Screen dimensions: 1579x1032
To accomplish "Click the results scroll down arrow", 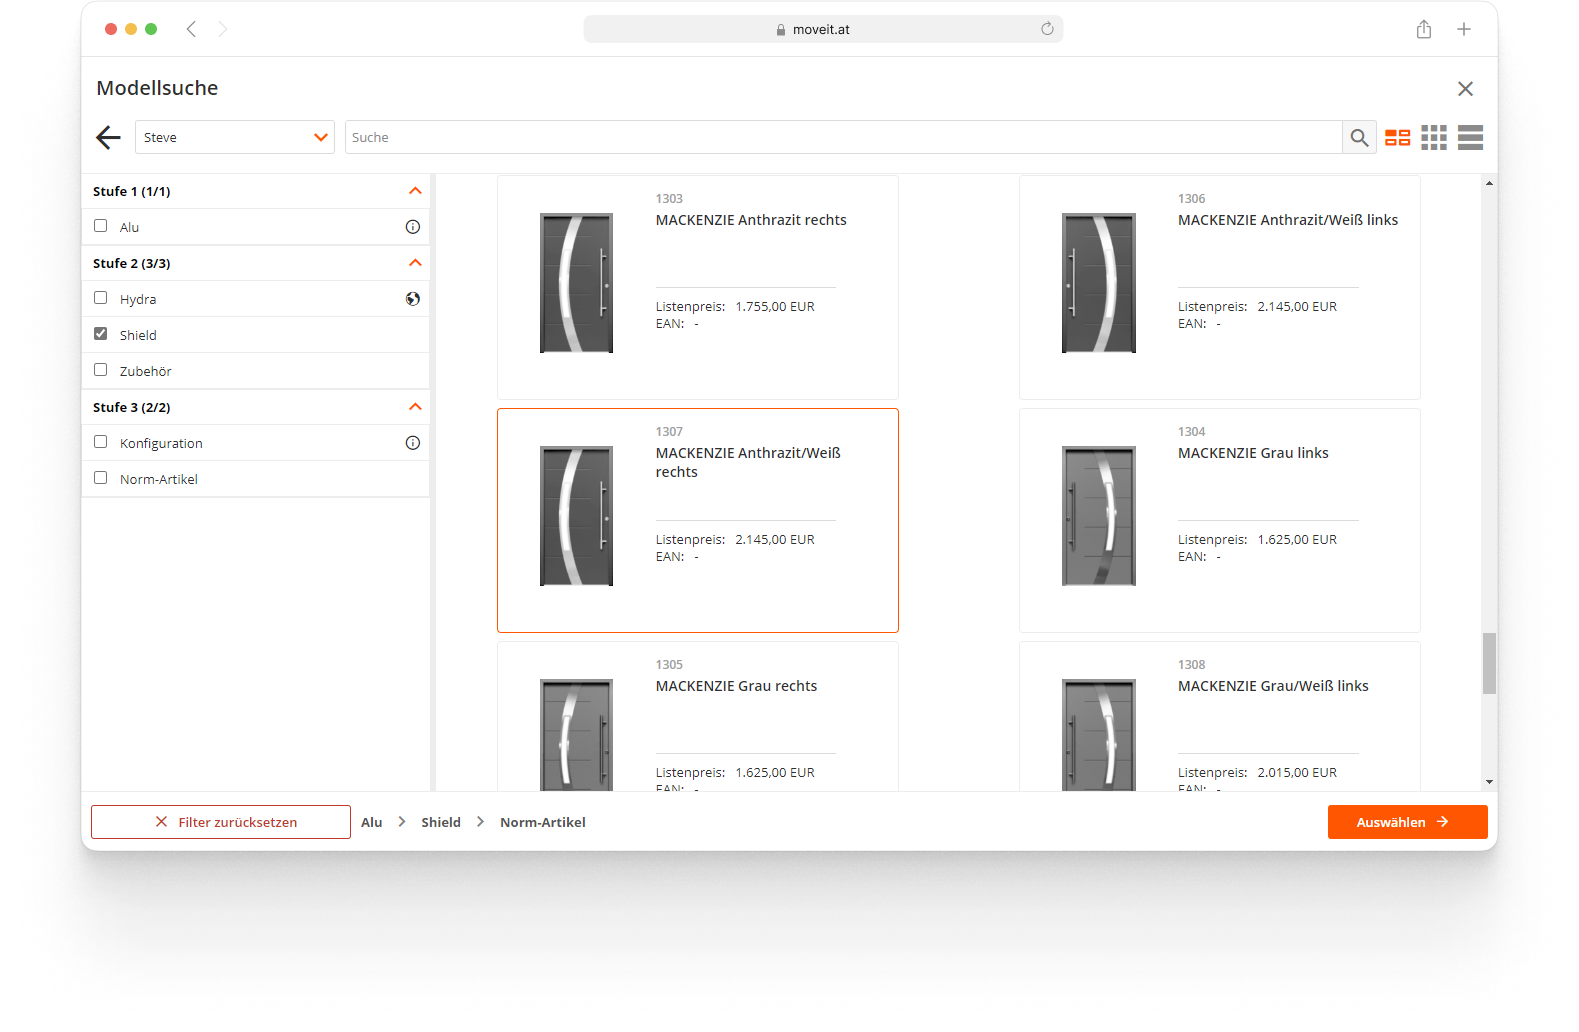I will click(1489, 782).
